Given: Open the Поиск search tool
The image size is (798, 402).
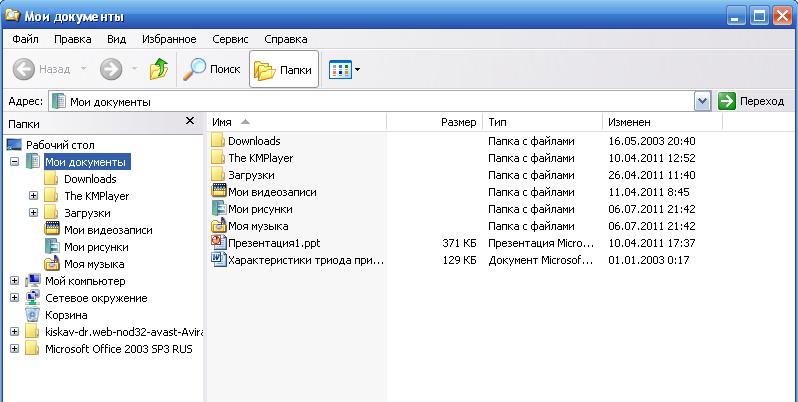Looking at the screenshot, I should coord(212,69).
